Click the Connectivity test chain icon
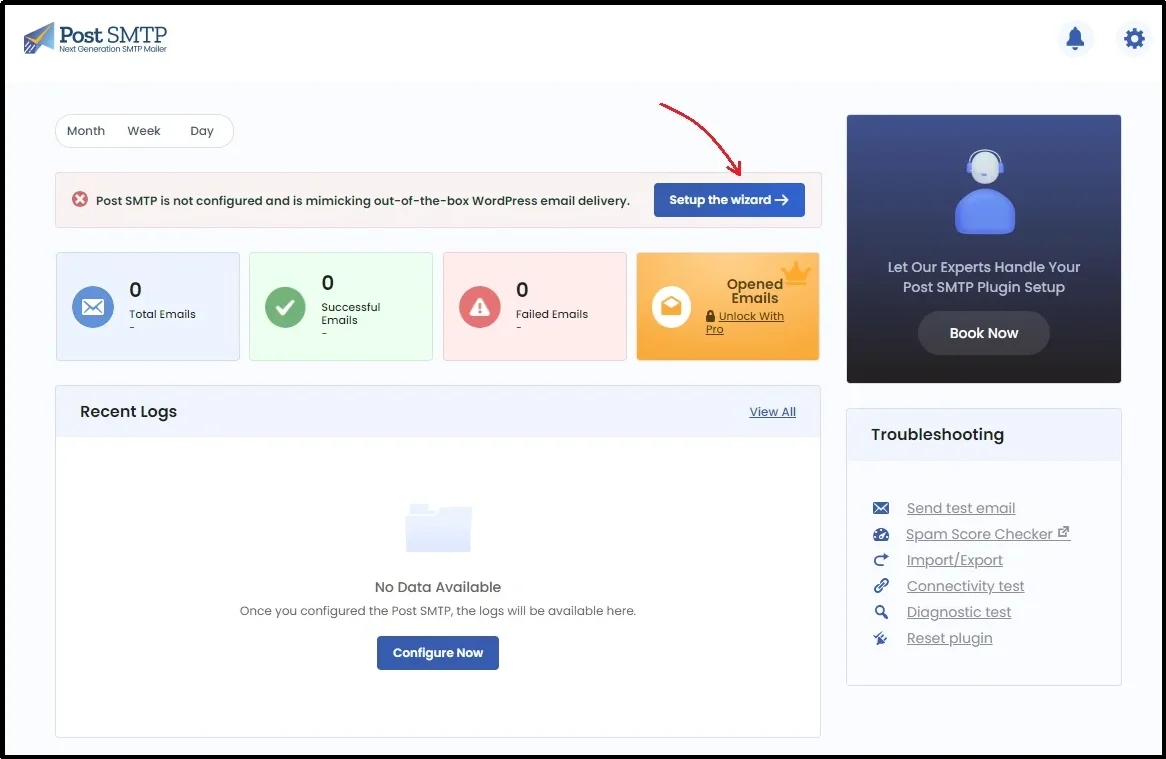Screen dimensions: 1166x759 click(x=880, y=586)
